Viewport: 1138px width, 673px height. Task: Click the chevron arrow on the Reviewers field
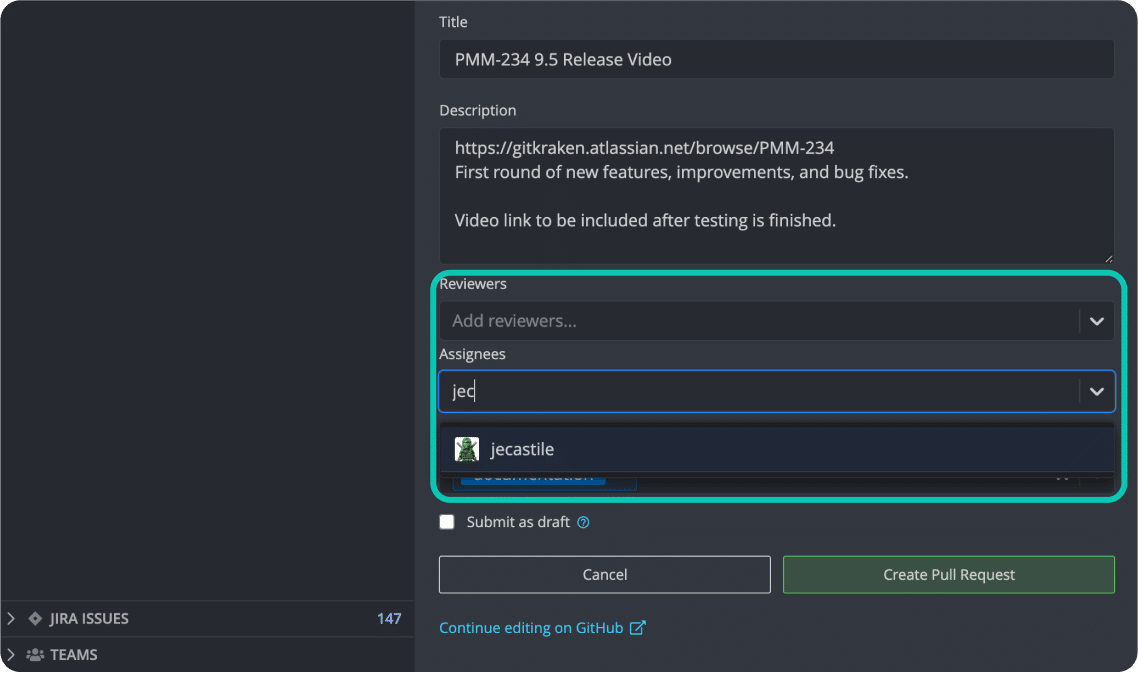(1096, 320)
